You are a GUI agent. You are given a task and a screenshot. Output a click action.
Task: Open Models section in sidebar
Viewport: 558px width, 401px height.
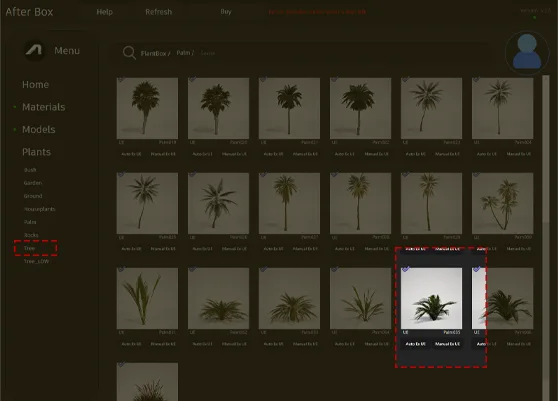point(38,130)
